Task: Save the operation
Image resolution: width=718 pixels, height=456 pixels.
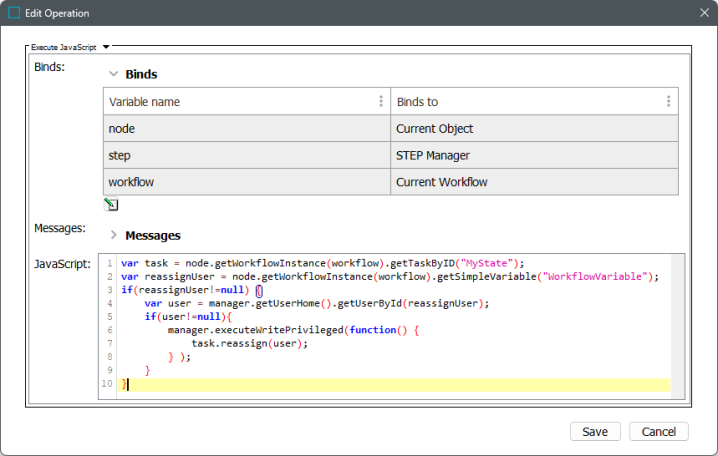Action: pos(595,432)
